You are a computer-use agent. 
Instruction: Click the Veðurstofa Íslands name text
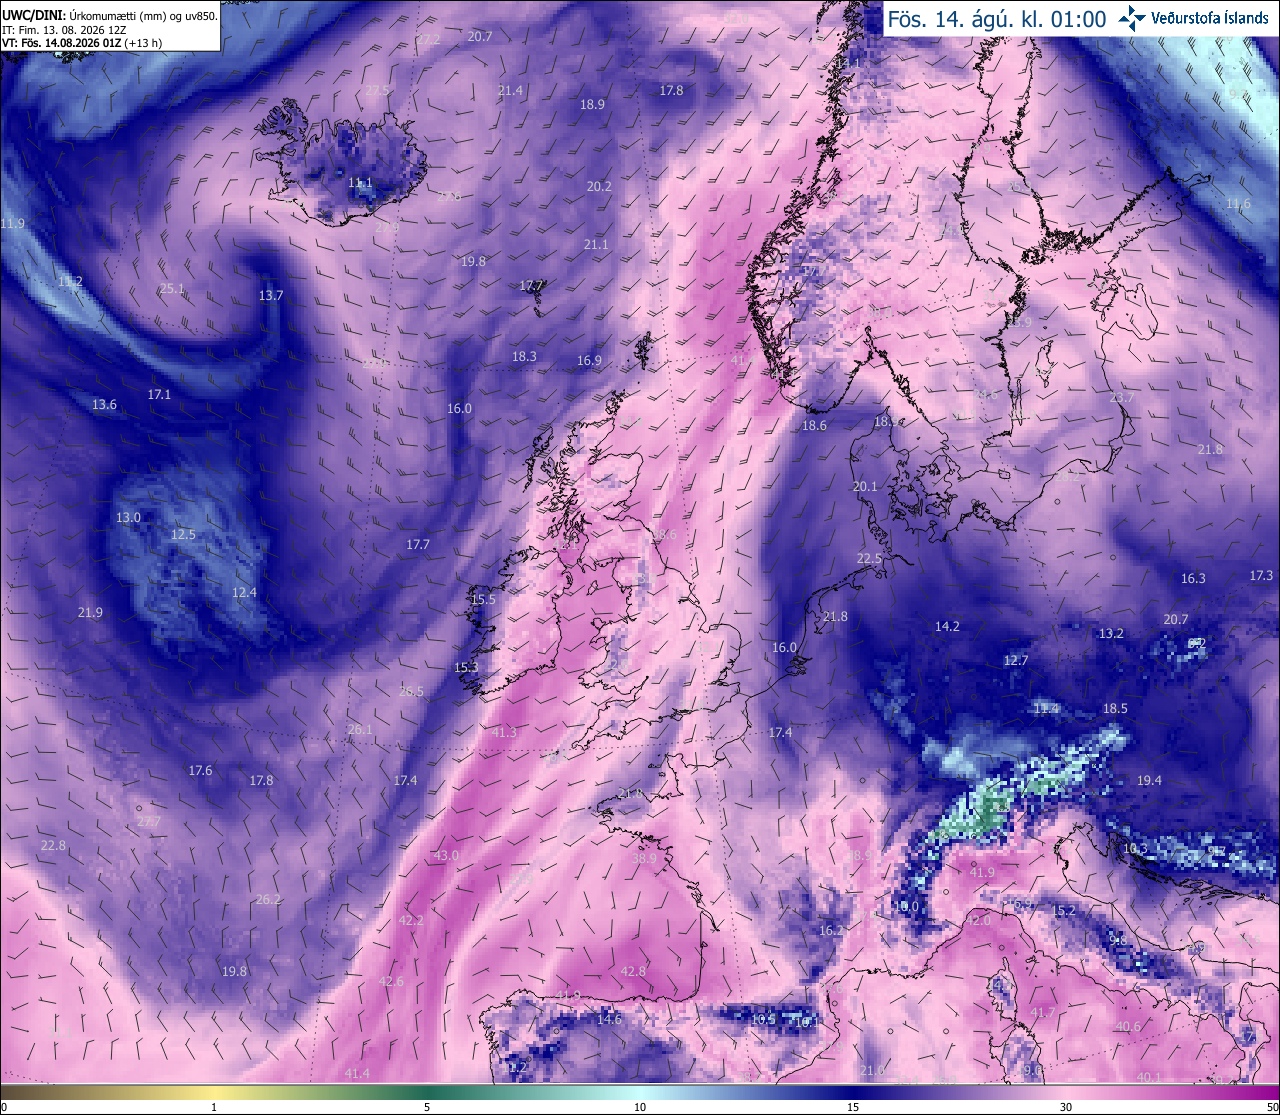click(x=1210, y=19)
